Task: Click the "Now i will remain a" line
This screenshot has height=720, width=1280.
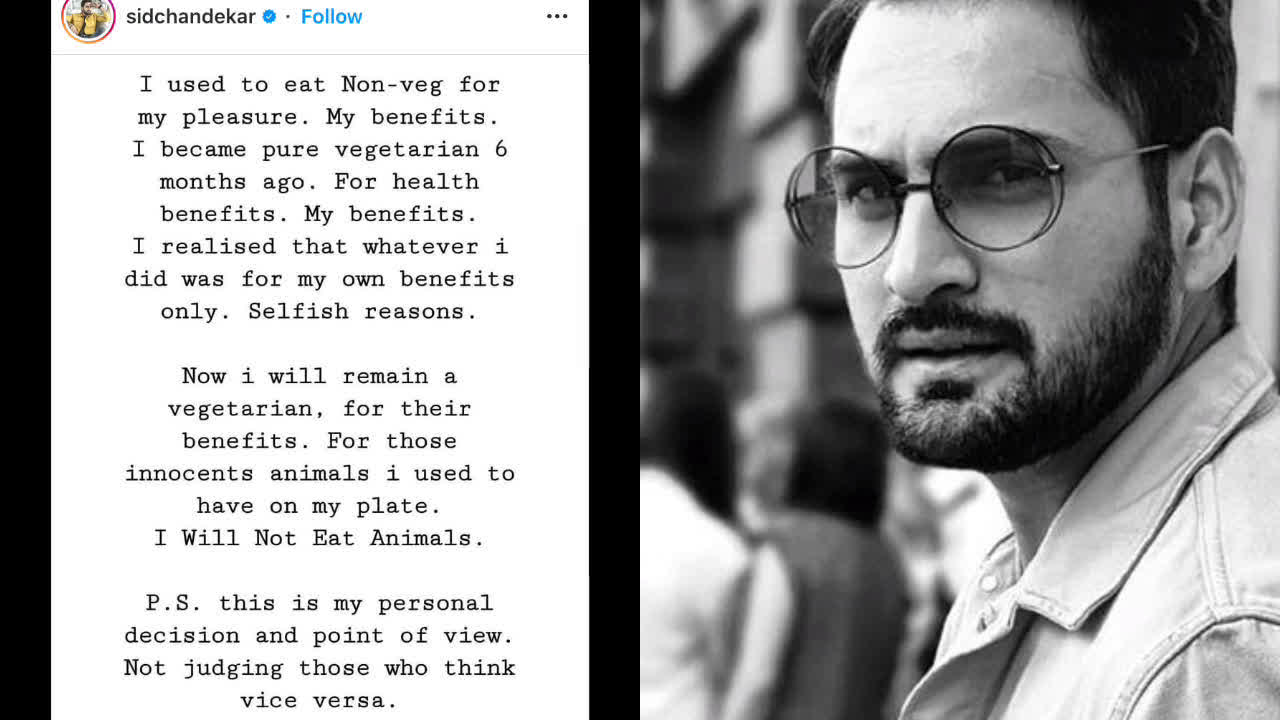Action: pyautogui.click(x=319, y=376)
